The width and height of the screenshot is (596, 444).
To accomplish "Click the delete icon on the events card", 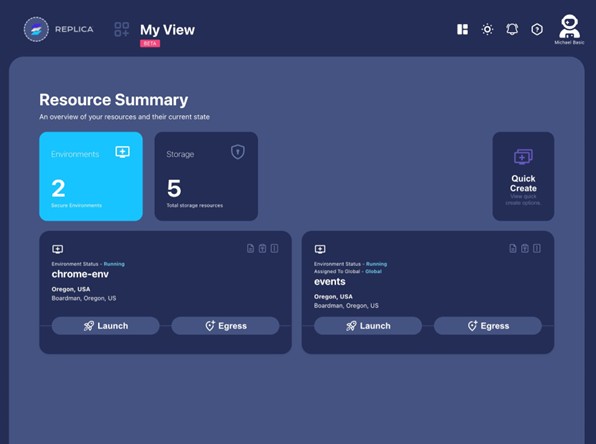I will point(525,248).
